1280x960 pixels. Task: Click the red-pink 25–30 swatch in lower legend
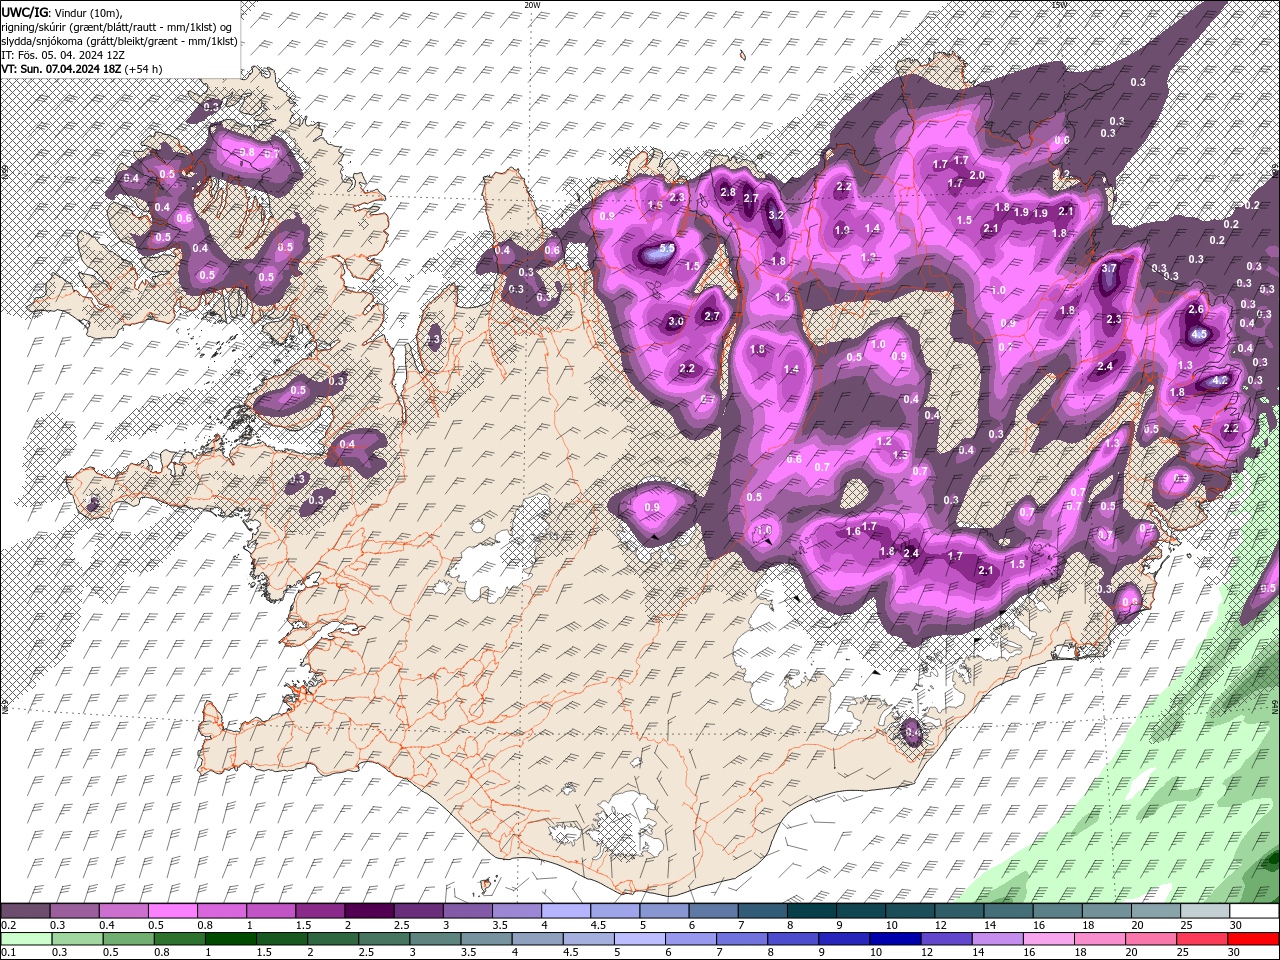(1202, 938)
